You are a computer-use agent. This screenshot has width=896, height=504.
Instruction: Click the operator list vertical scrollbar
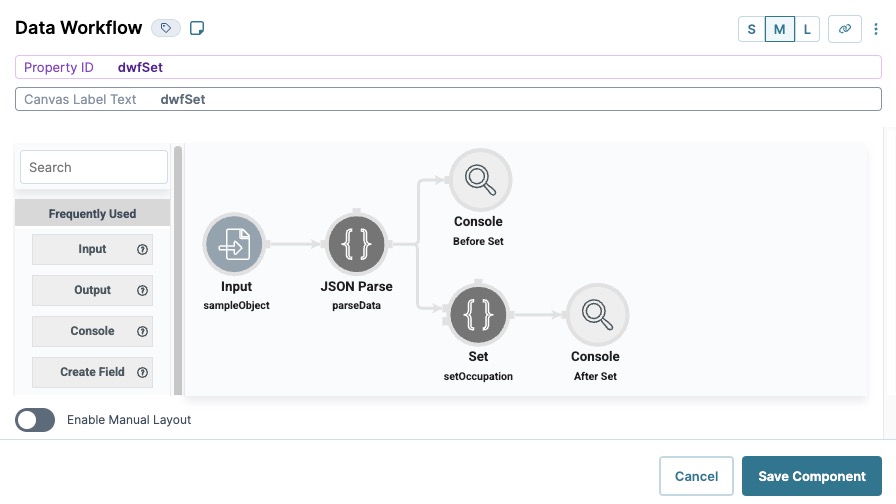pos(178,270)
